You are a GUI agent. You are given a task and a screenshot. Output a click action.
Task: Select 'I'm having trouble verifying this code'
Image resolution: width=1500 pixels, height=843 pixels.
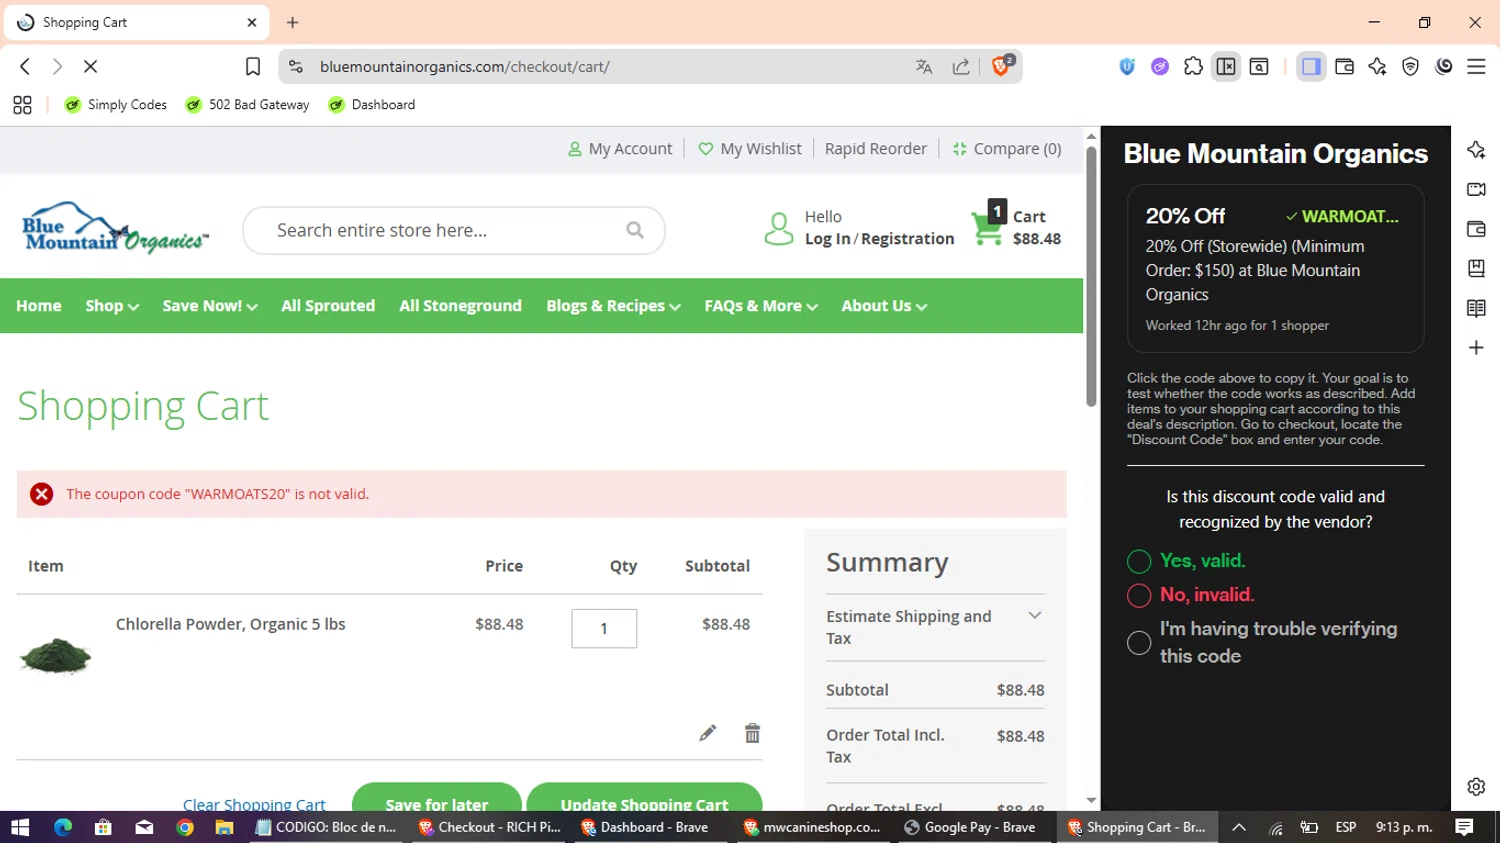tap(1139, 643)
